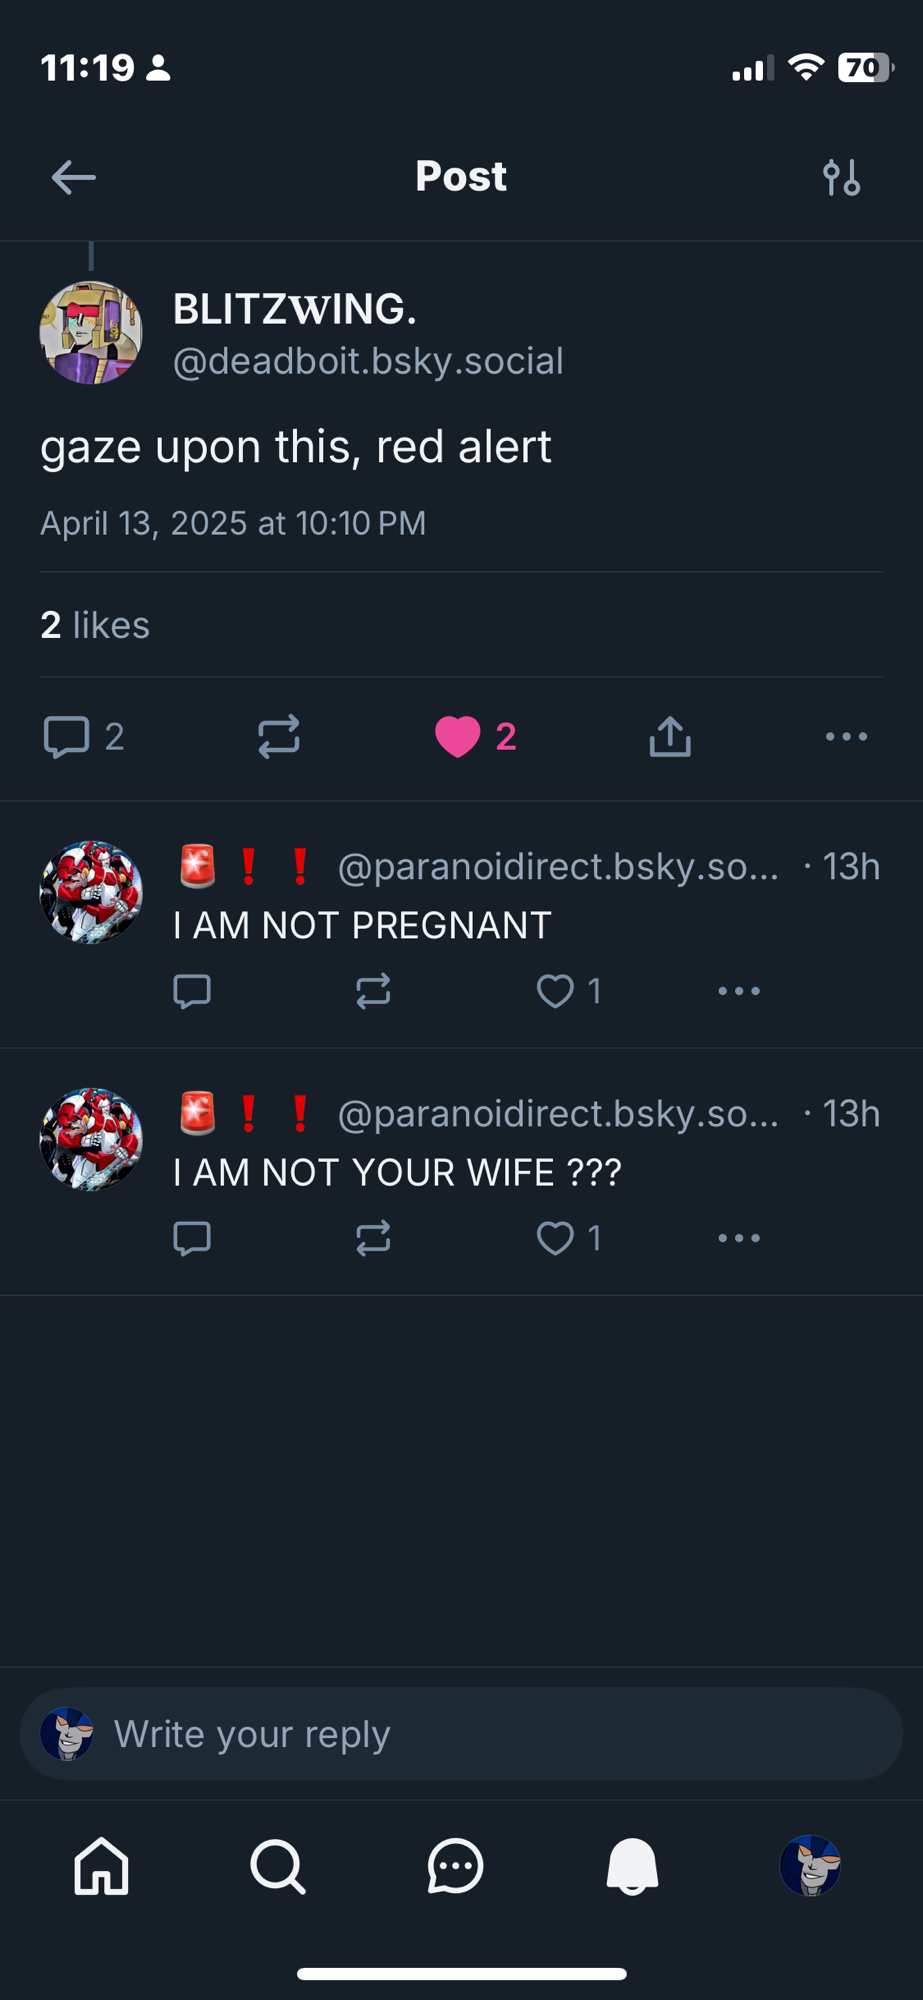
Task: Like the 'I AM NOT PREGNANT' reply
Action: pyautogui.click(x=555, y=991)
